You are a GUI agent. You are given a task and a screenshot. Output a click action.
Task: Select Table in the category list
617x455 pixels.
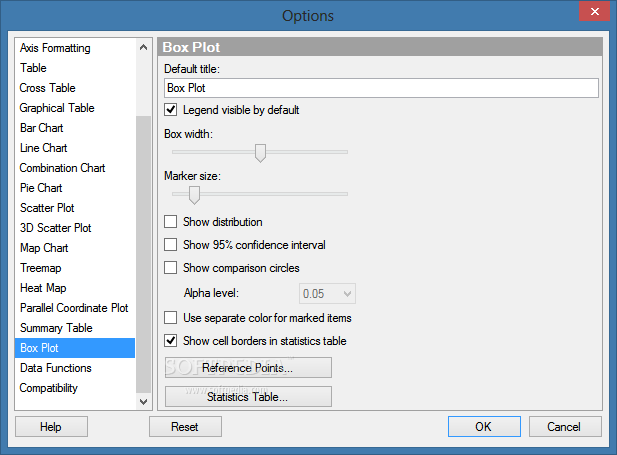click(x=75, y=68)
